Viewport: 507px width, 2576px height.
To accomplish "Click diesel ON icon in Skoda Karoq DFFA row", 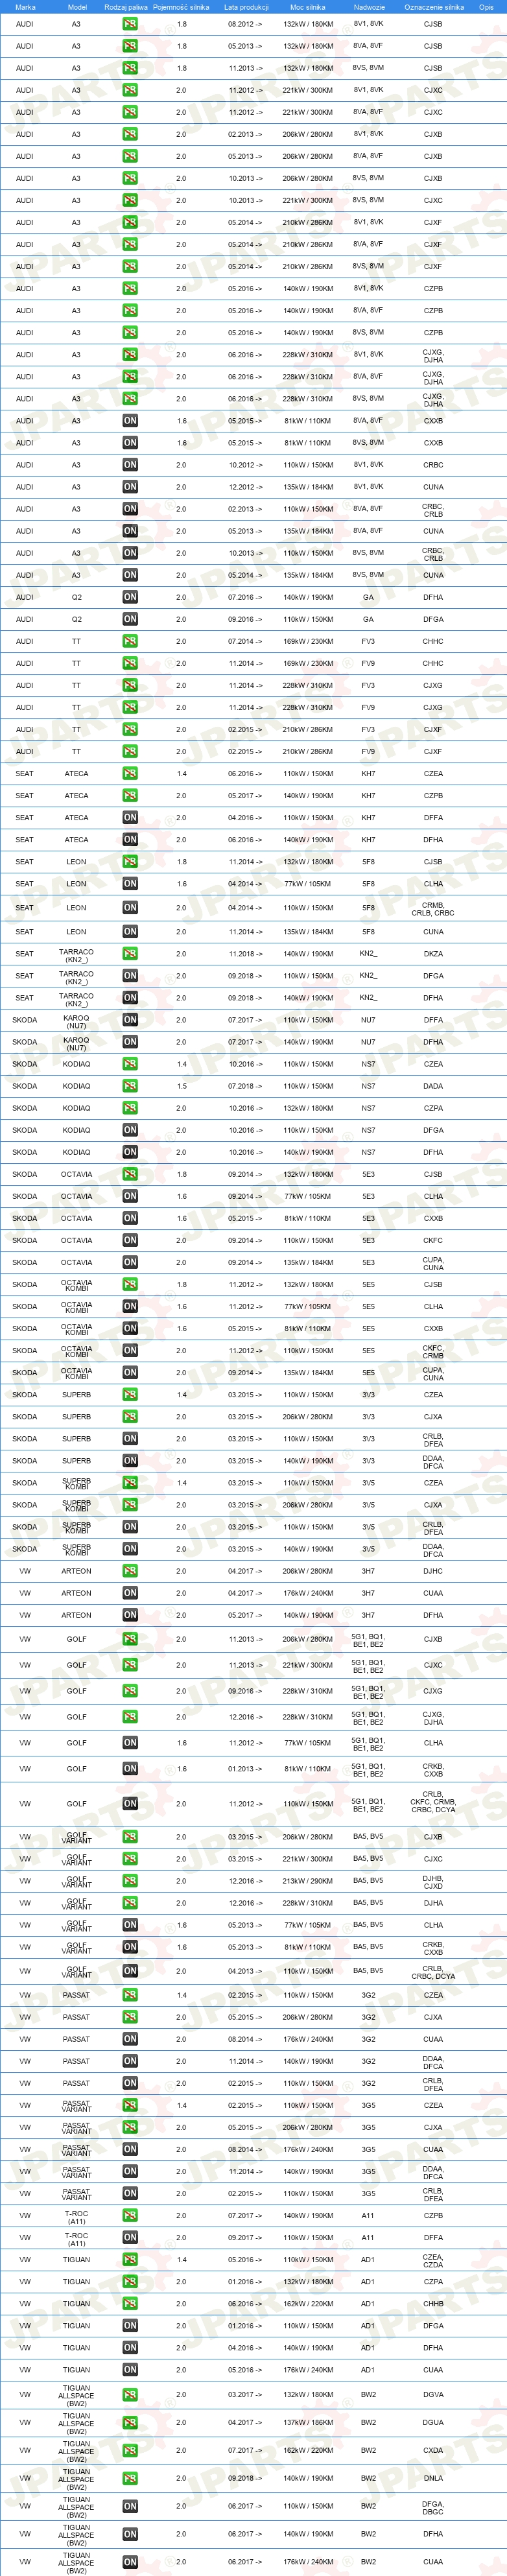I will [130, 1020].
